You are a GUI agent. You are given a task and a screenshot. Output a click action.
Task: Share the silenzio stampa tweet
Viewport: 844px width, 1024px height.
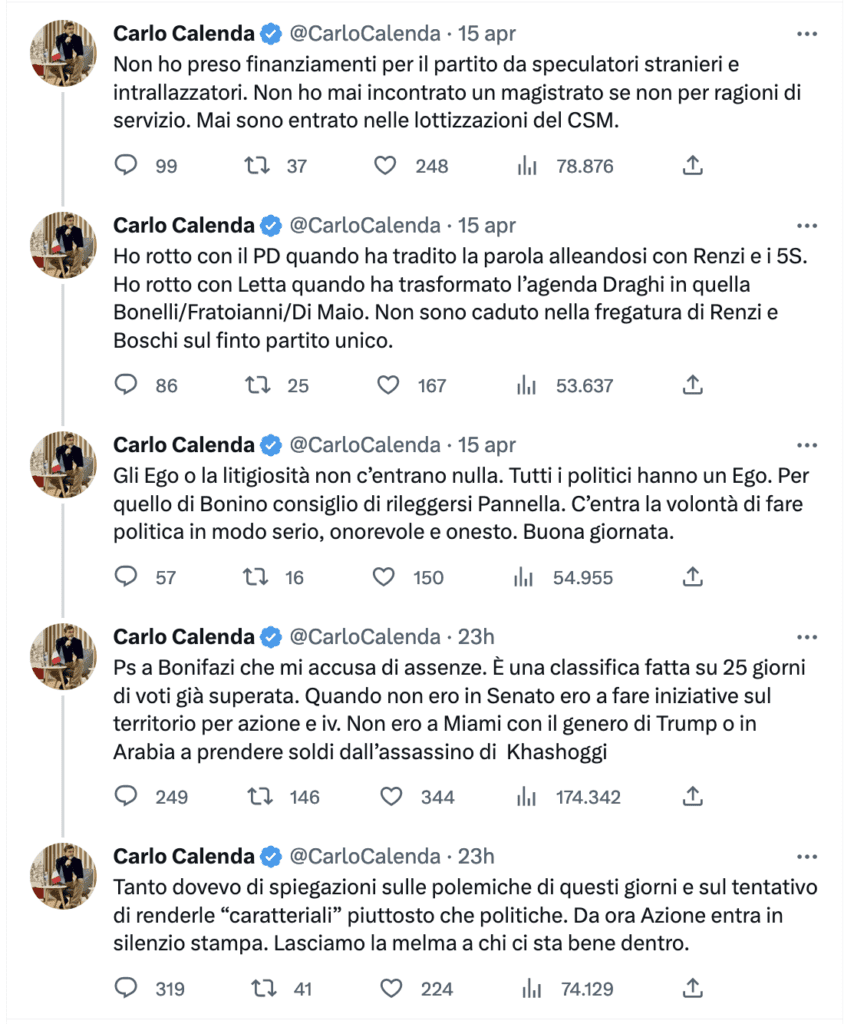pos(692,989)
